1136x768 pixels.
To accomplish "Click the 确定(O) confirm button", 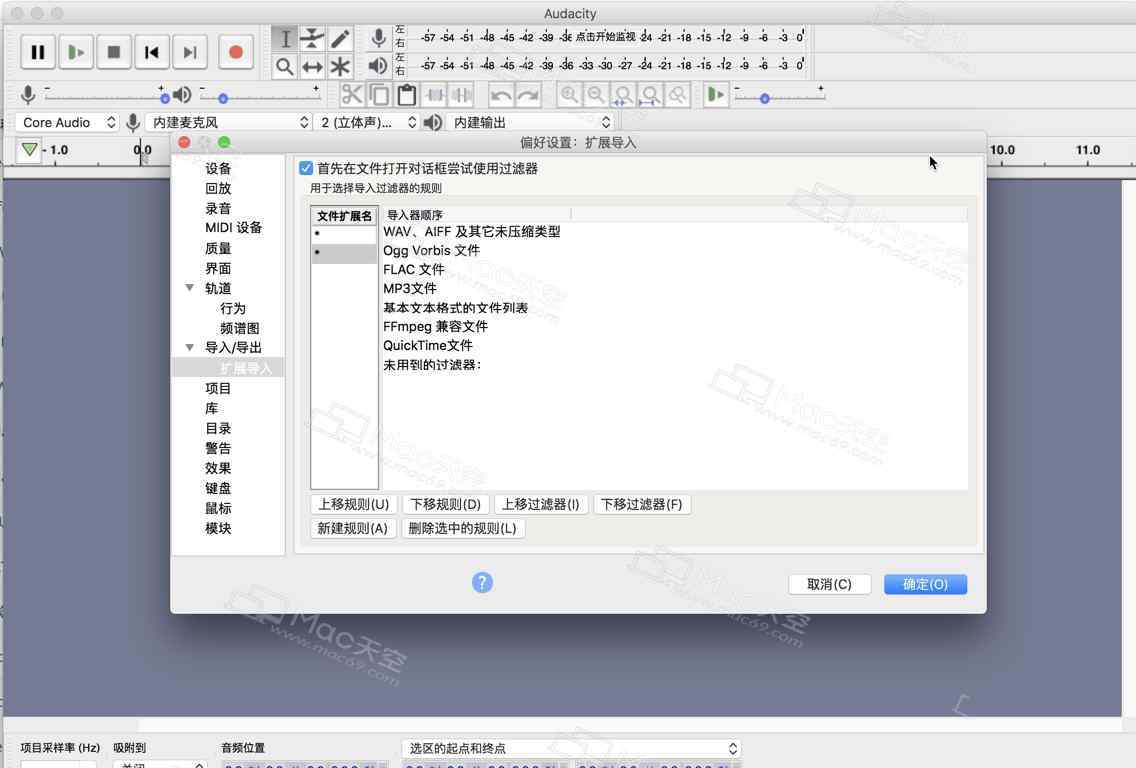I will 925,584.
